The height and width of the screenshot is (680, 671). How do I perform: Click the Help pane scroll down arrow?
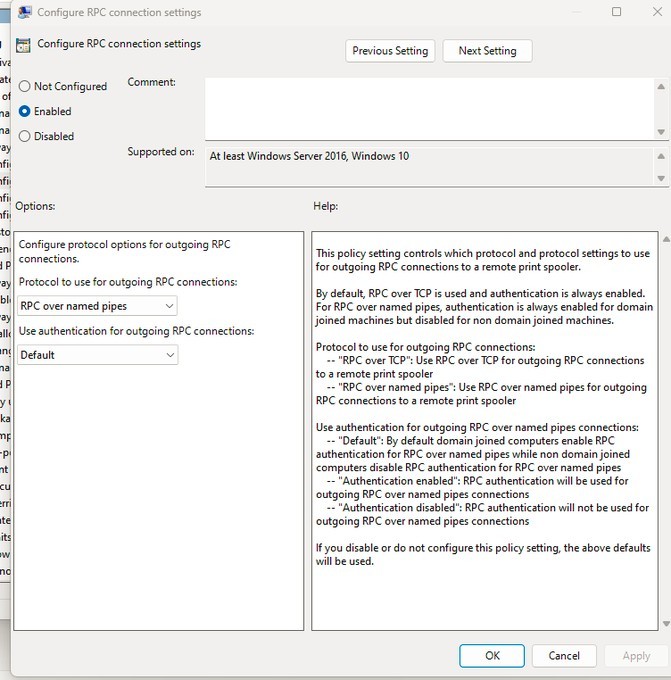[x=665, y=623]
